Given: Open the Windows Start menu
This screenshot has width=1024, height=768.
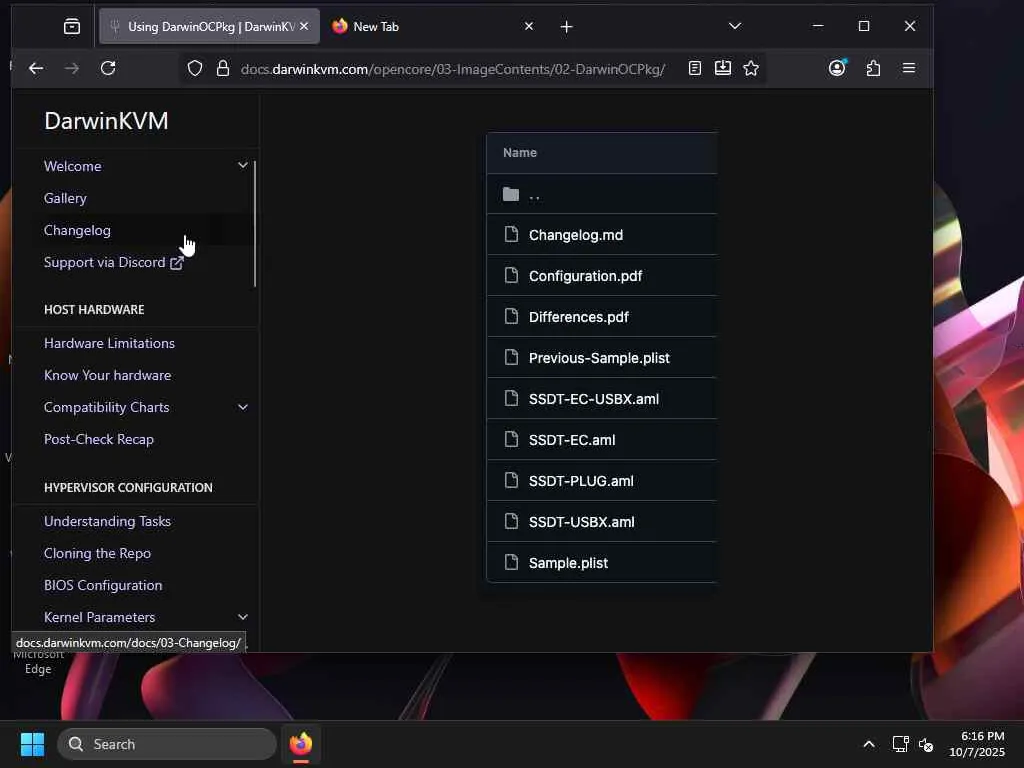Looking at the screenshot, I should point(32,744).
